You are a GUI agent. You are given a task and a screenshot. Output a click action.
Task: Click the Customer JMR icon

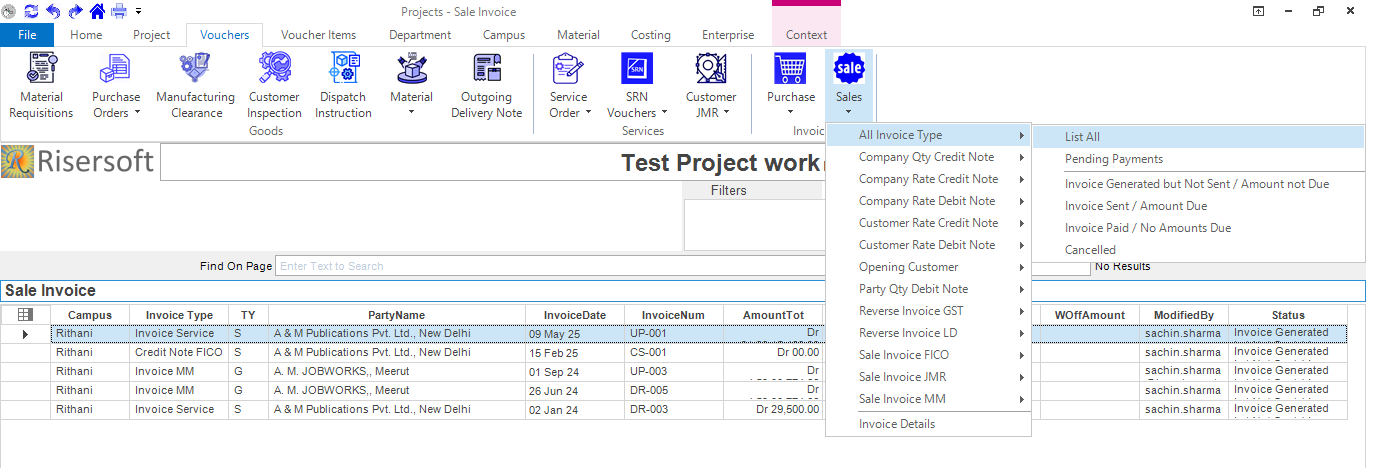tap(711, 70)
